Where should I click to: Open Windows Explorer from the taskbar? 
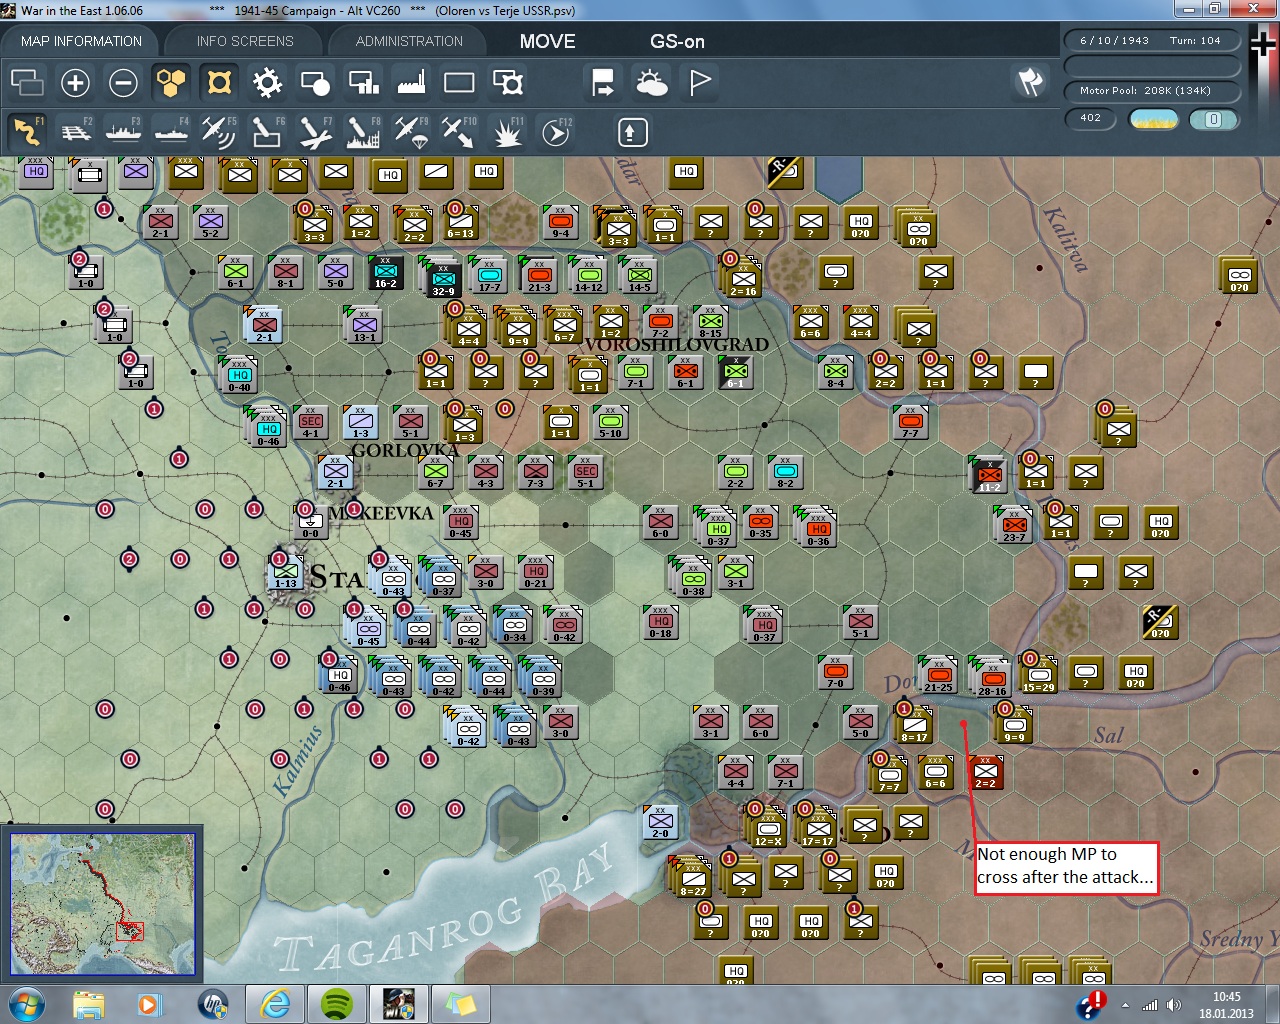tap(89, 1004)
